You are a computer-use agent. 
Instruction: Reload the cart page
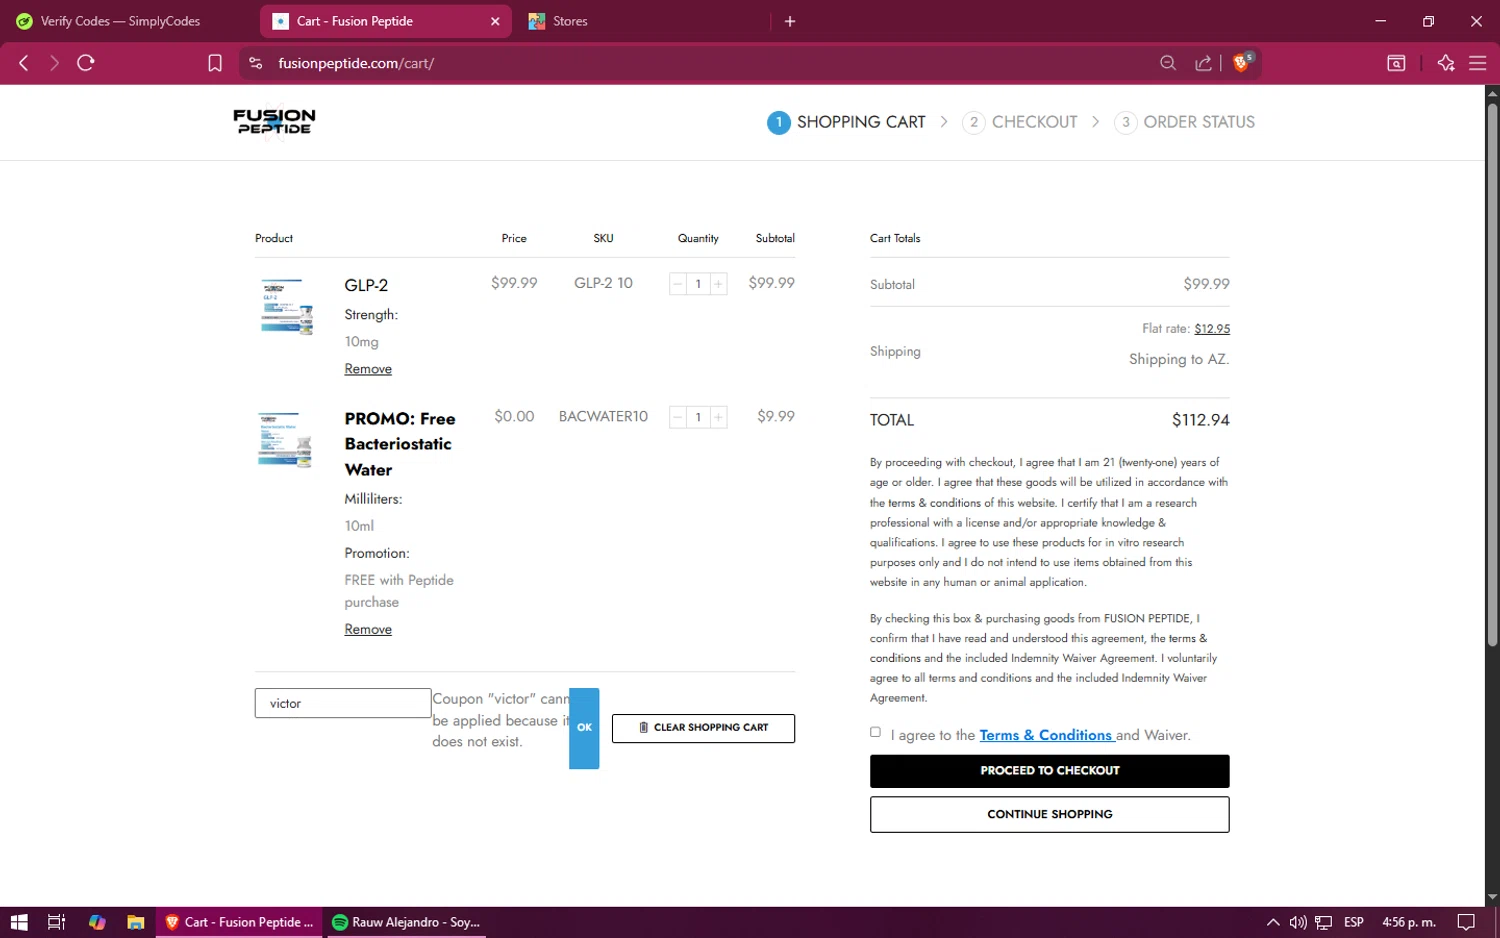tap(86, 63)
